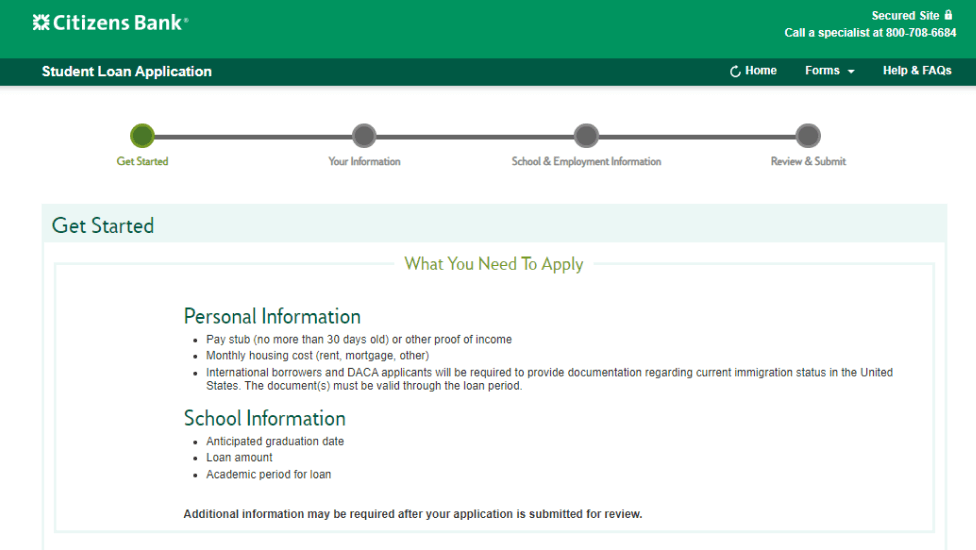
Task: Click the Student Loan Application title
Action: coord(127,71)
